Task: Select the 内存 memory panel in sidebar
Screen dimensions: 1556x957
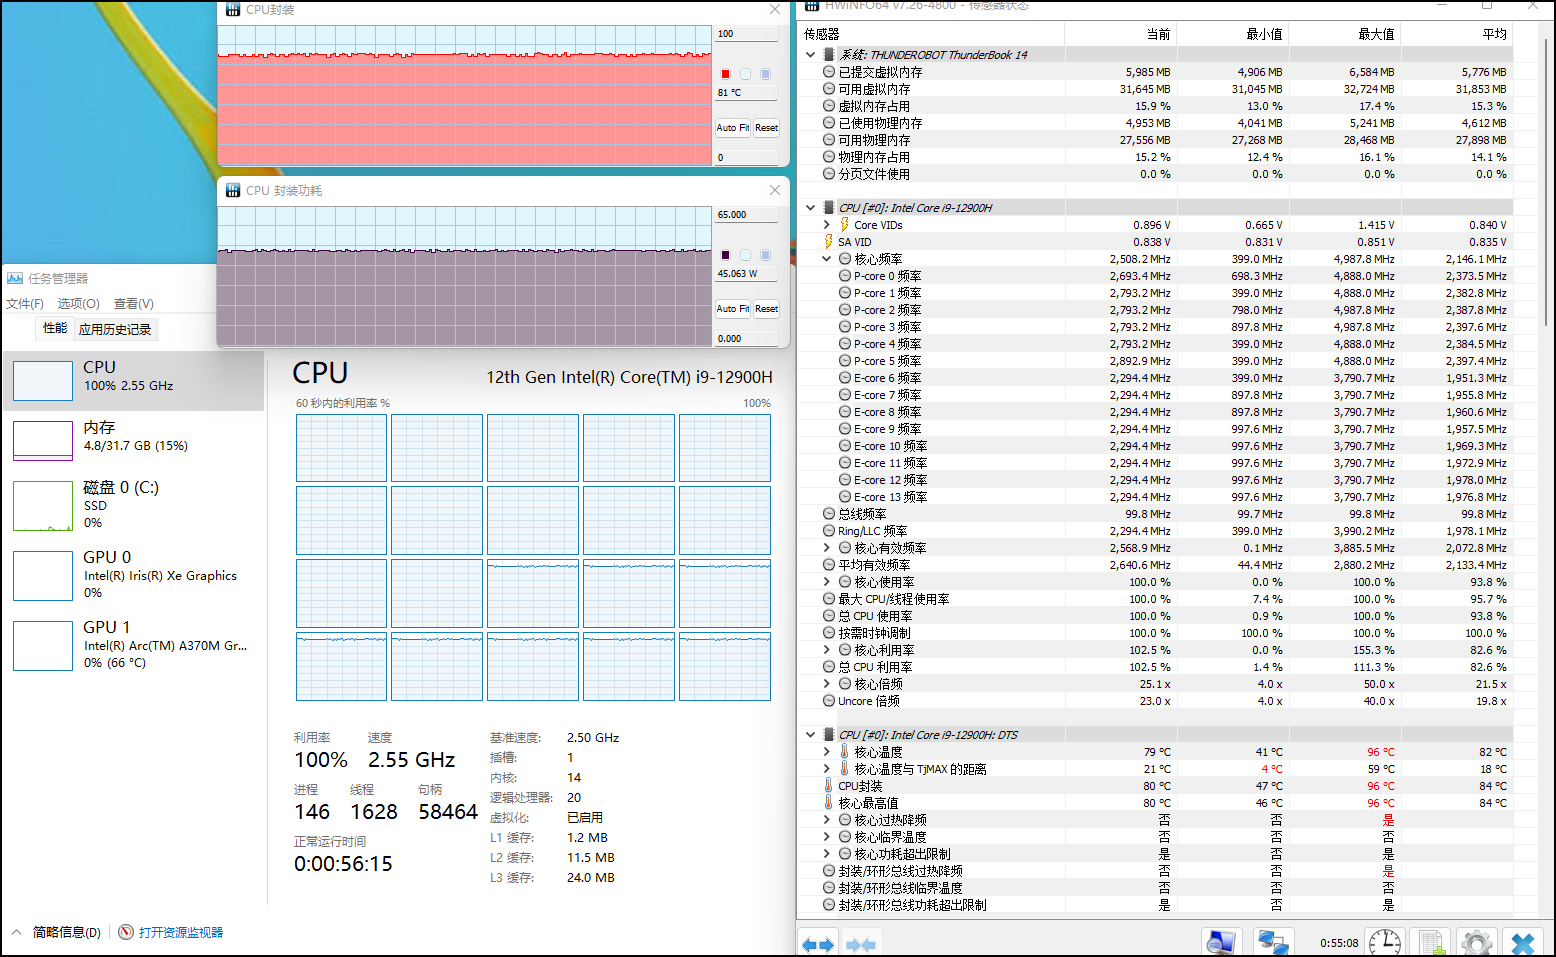Action: (134, 440)
